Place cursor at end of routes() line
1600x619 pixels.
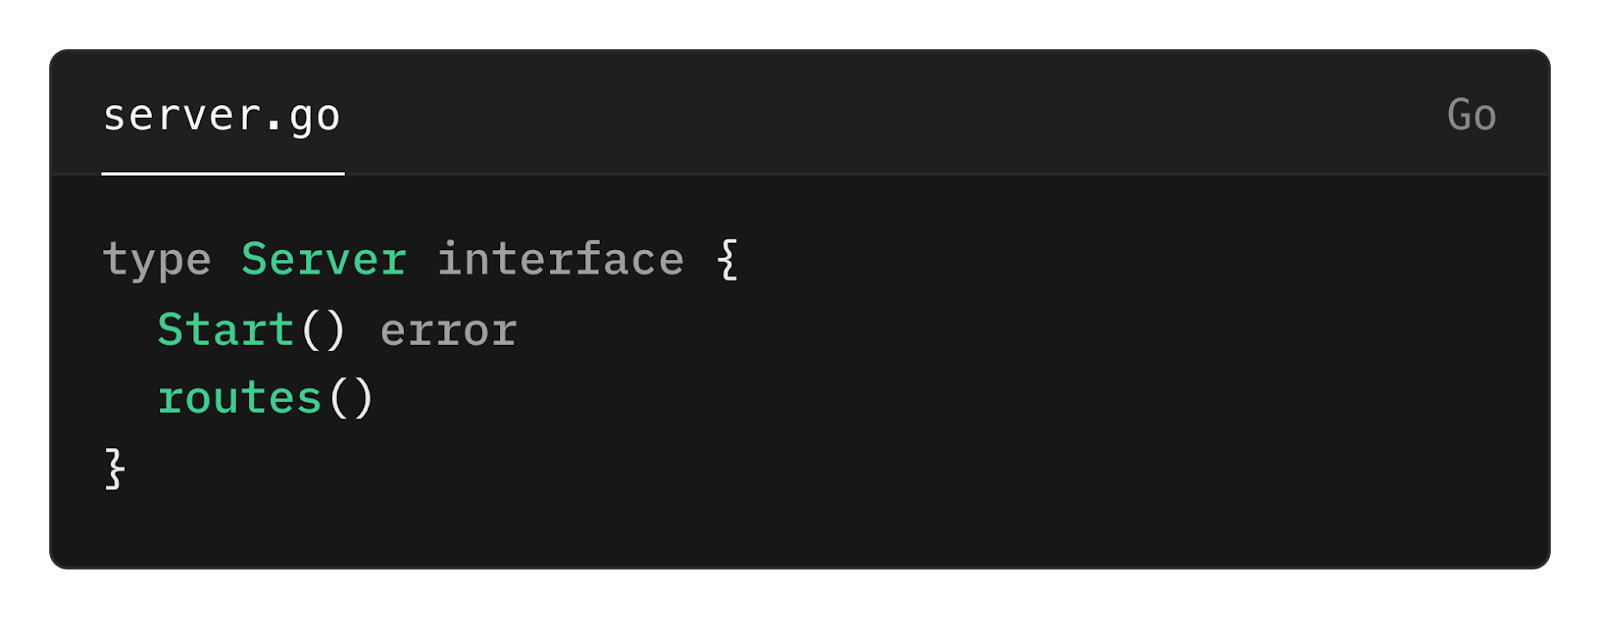(376, 399)
